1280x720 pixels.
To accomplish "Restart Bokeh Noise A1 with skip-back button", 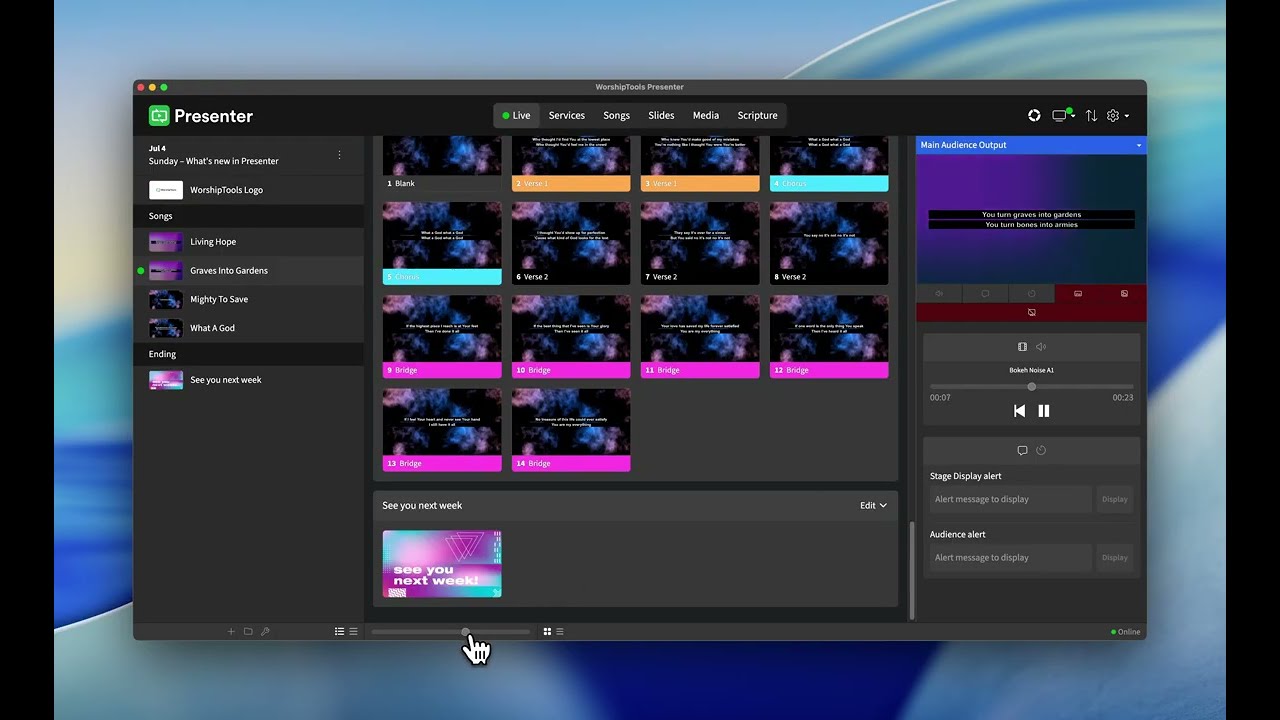I will (1019, 411).
